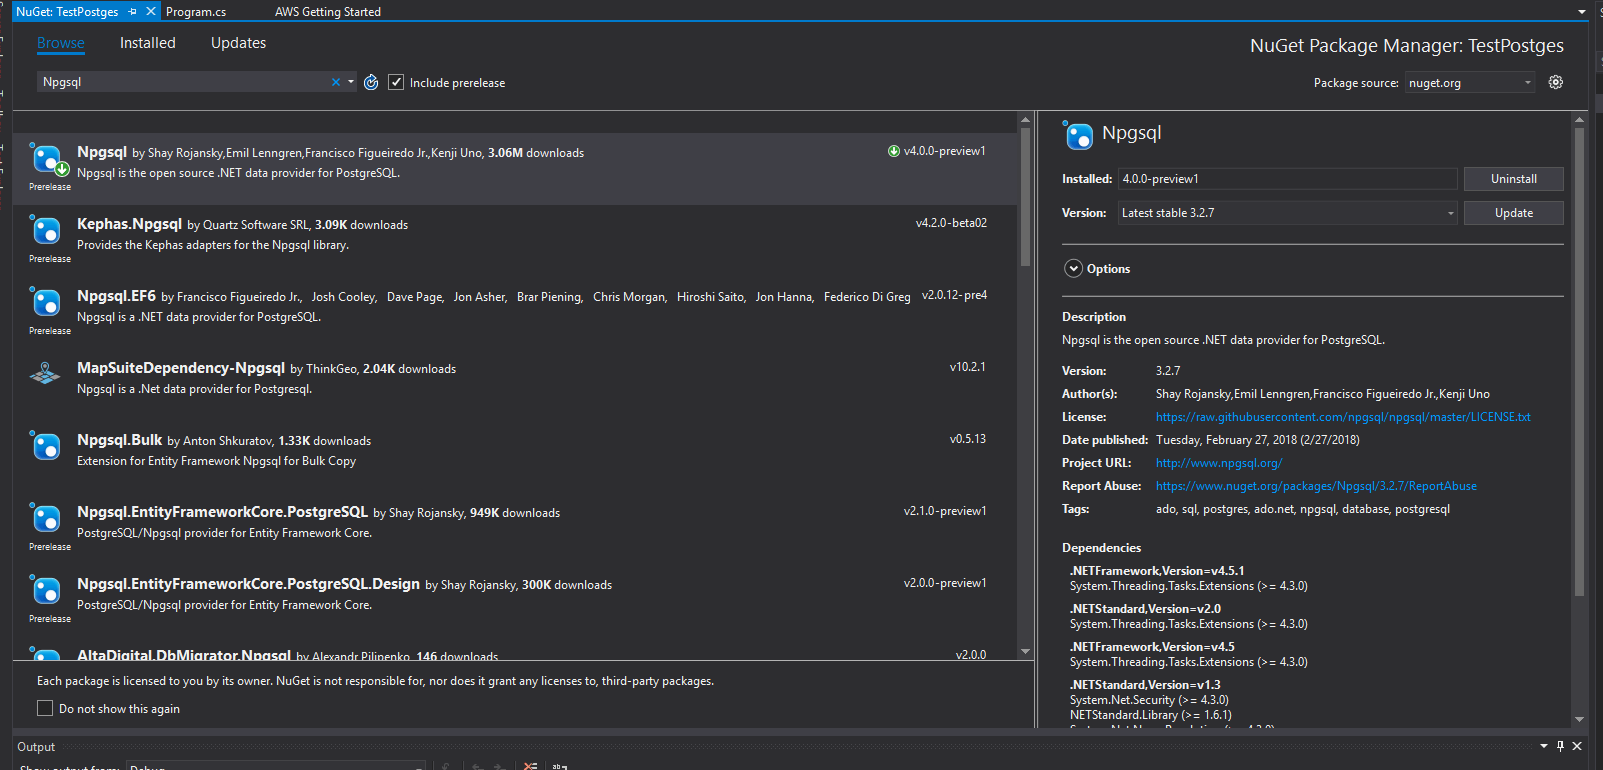Click the v4.2.0-beta02 version text
Screen dimensions: 1603x770
pos(951,223)
